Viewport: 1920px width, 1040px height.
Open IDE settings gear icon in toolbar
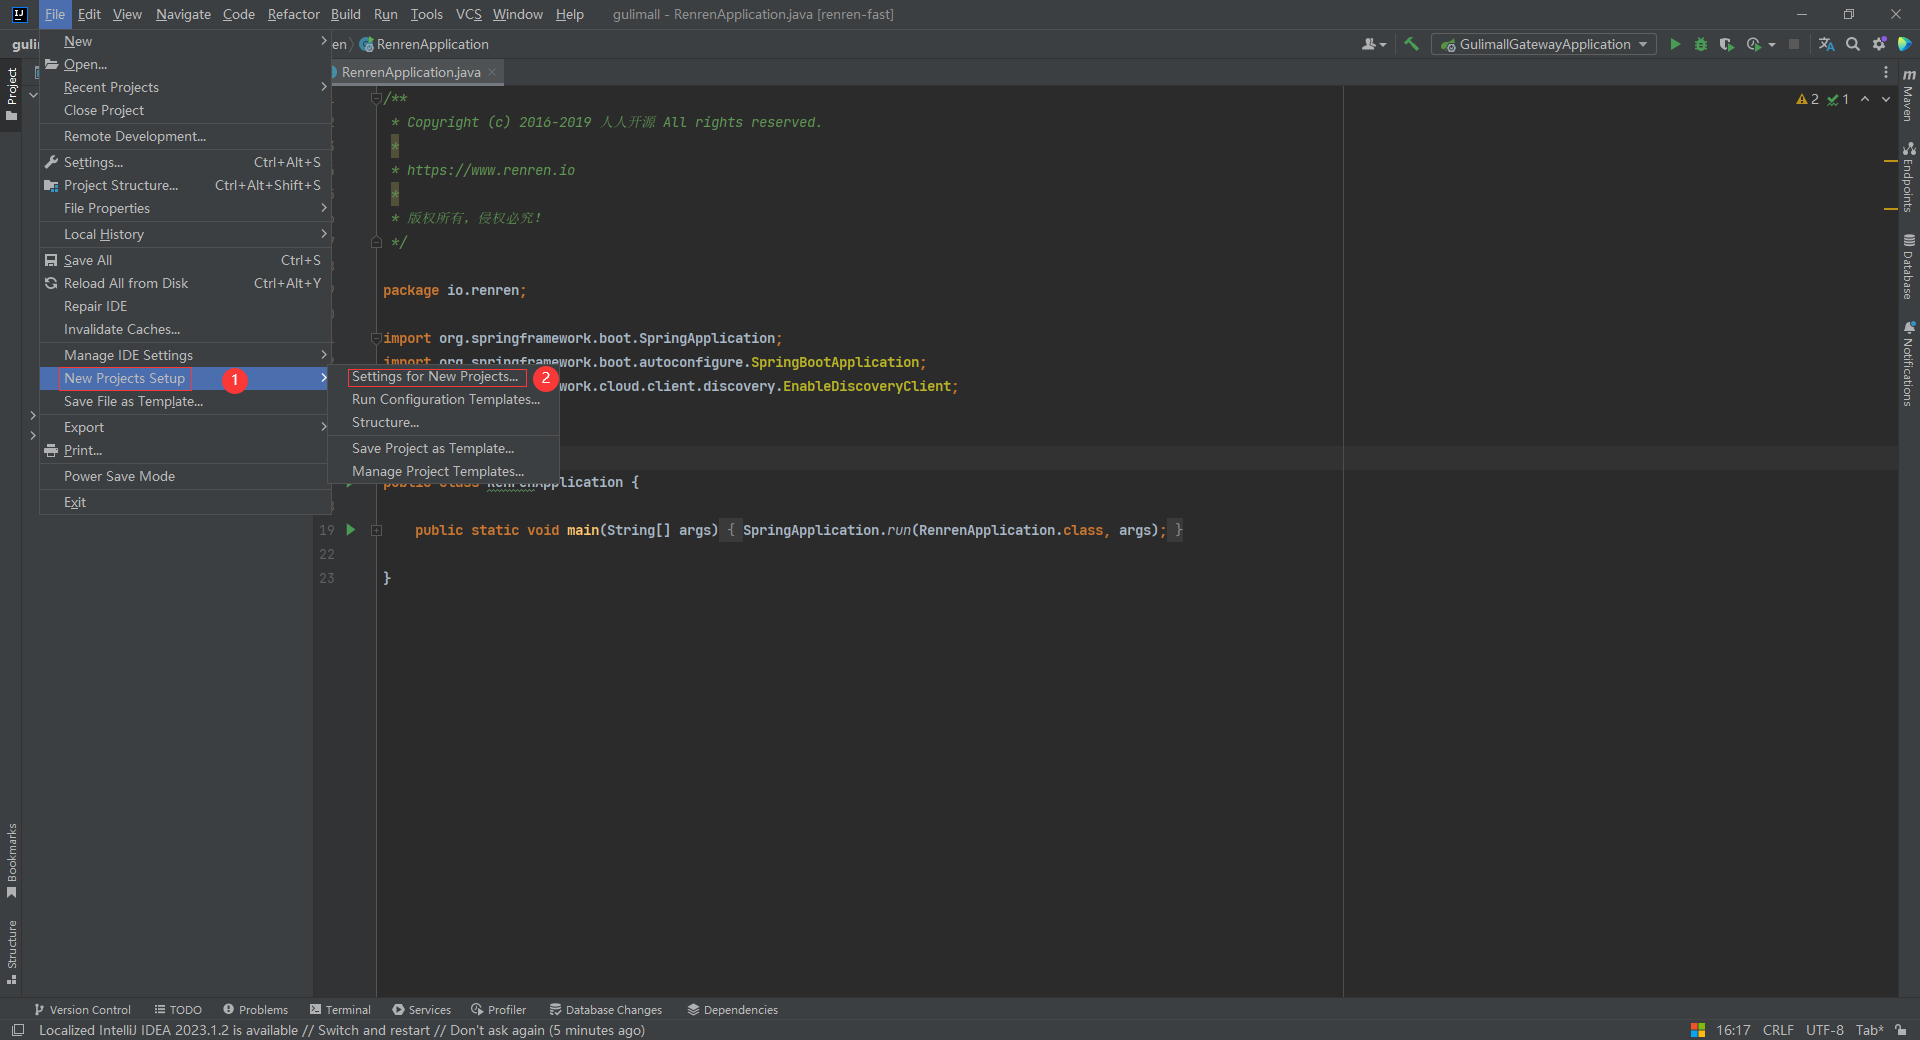pyautogui.click(x=1879, y=44)
